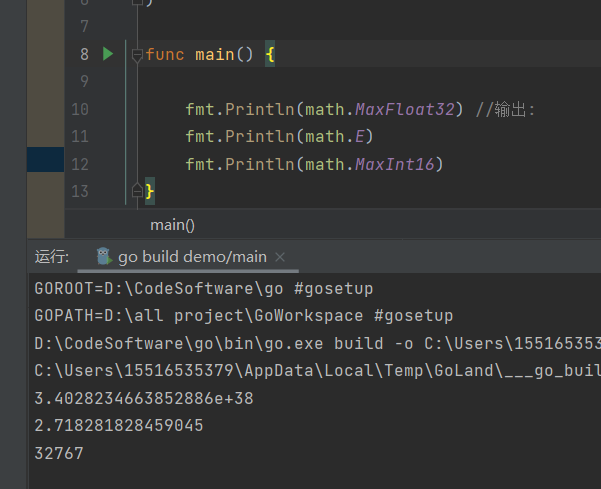Click the Go gopher run configuration icon
This screenshot has width=601, height=489.
[x=103, y=256]
